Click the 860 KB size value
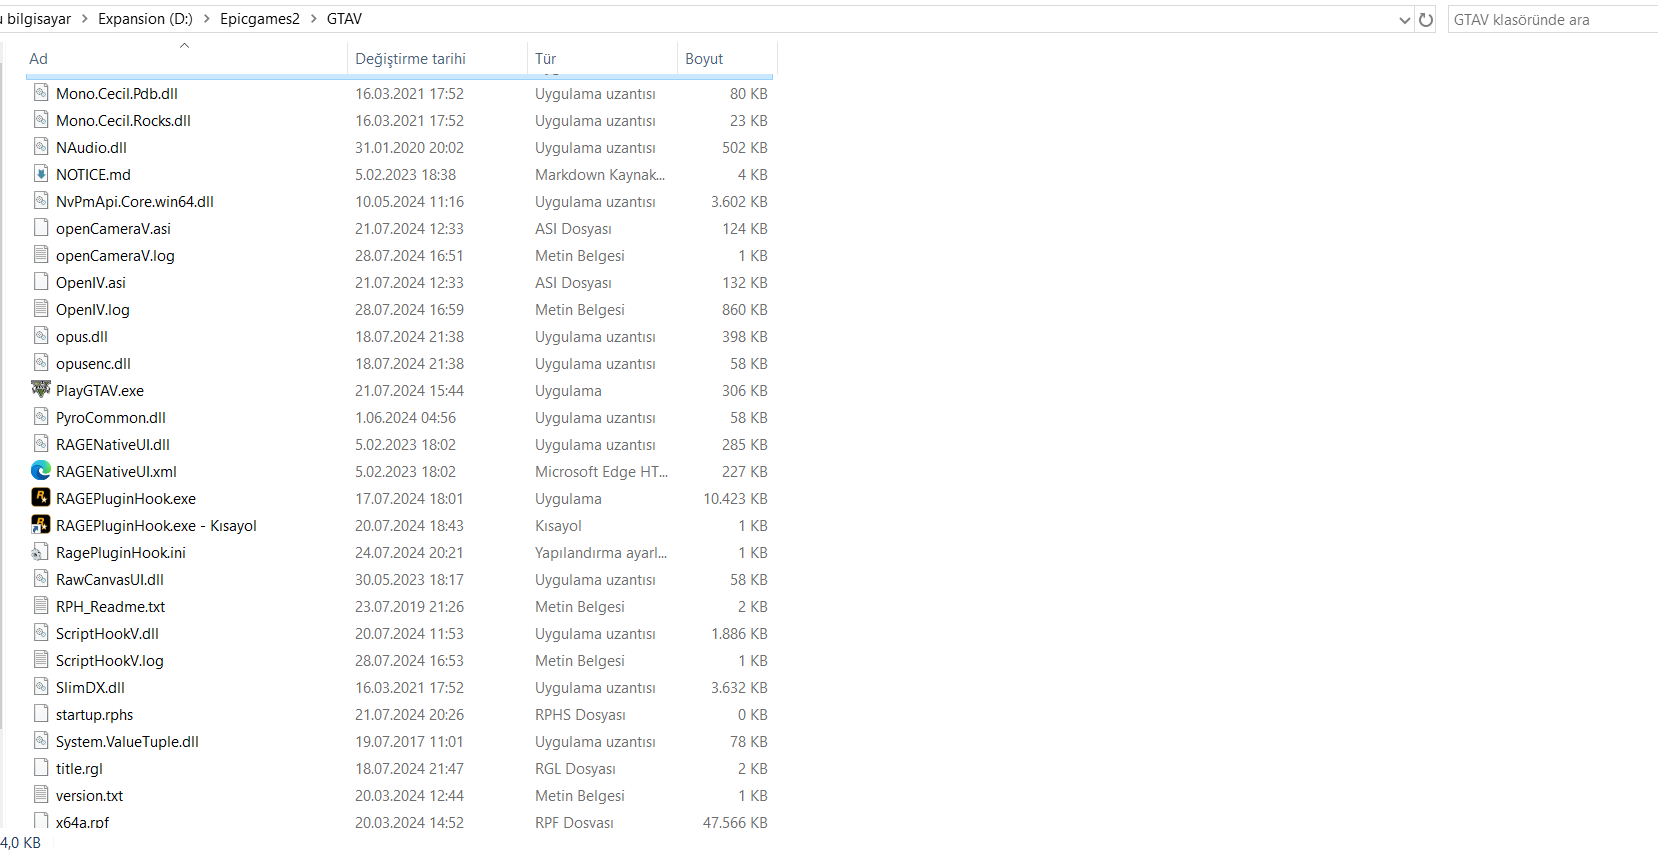Screen dimensions: 1658x852 click(745, 309)
